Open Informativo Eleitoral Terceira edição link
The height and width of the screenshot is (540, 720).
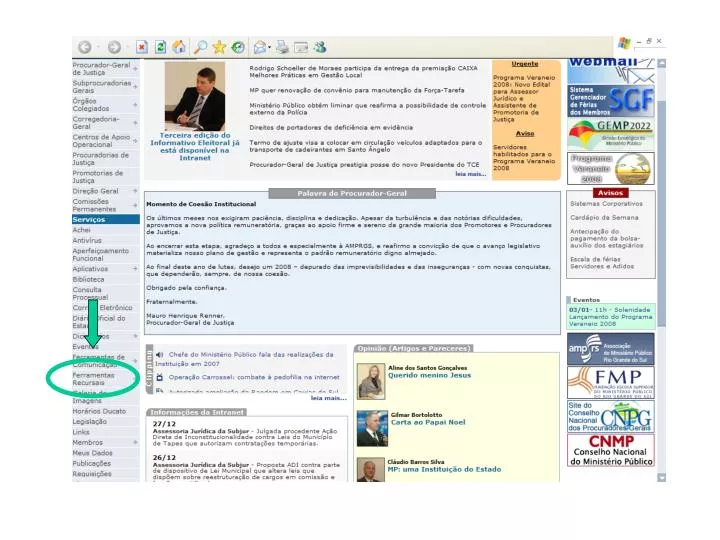click(195, 146)
